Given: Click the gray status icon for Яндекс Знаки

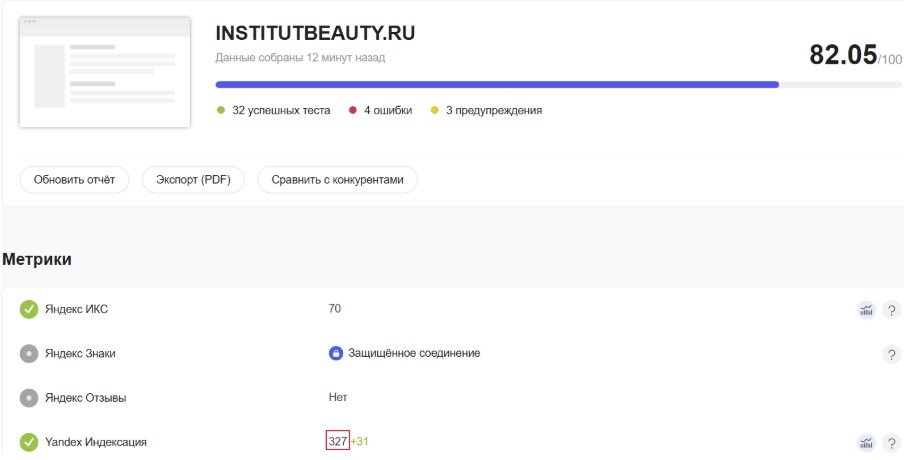Looking at the screenshot, I should pos(29,353).
